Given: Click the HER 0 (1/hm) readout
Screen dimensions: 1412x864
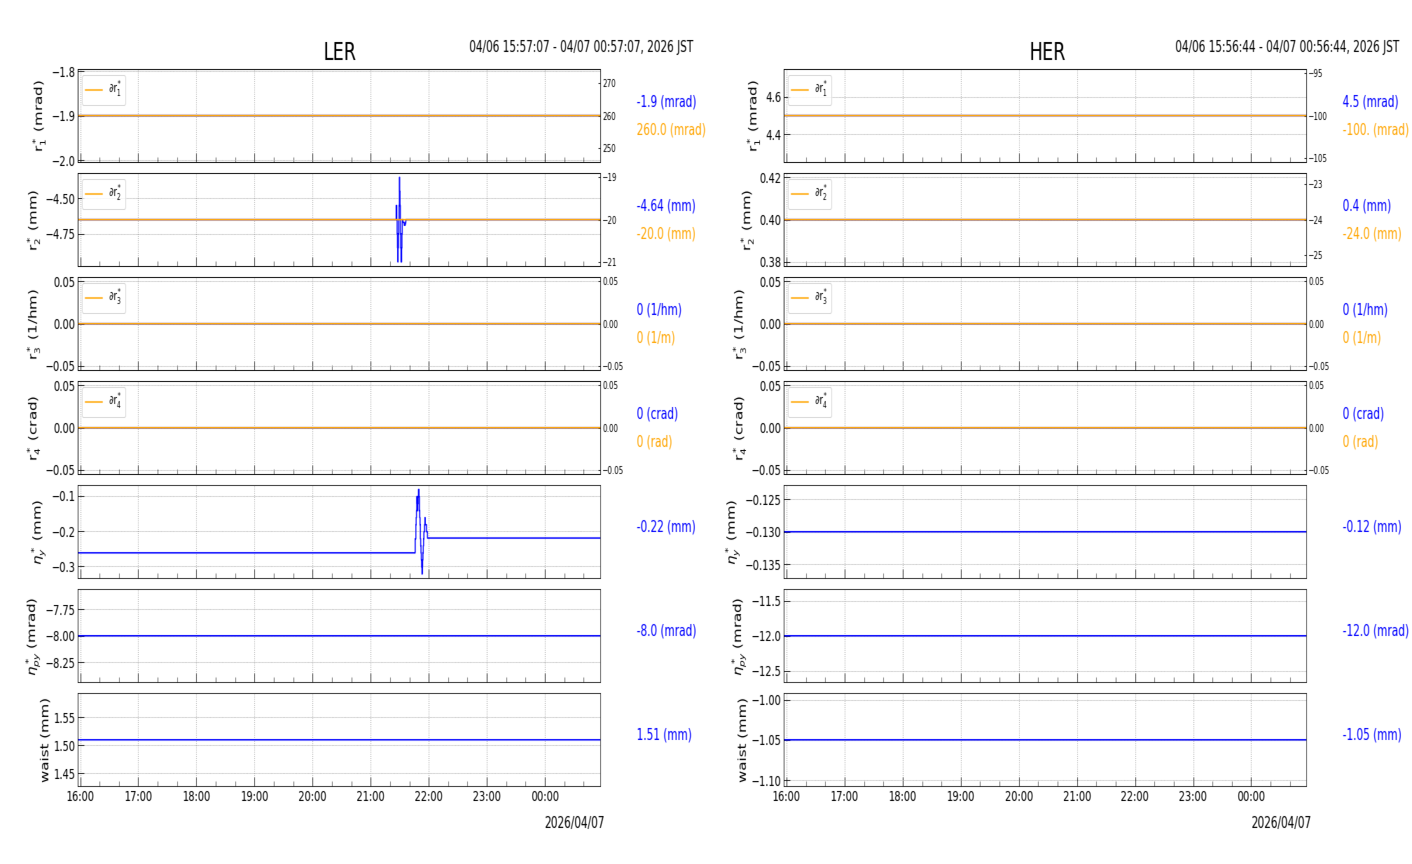Looking at the screenshot, I should point(1365,310).
